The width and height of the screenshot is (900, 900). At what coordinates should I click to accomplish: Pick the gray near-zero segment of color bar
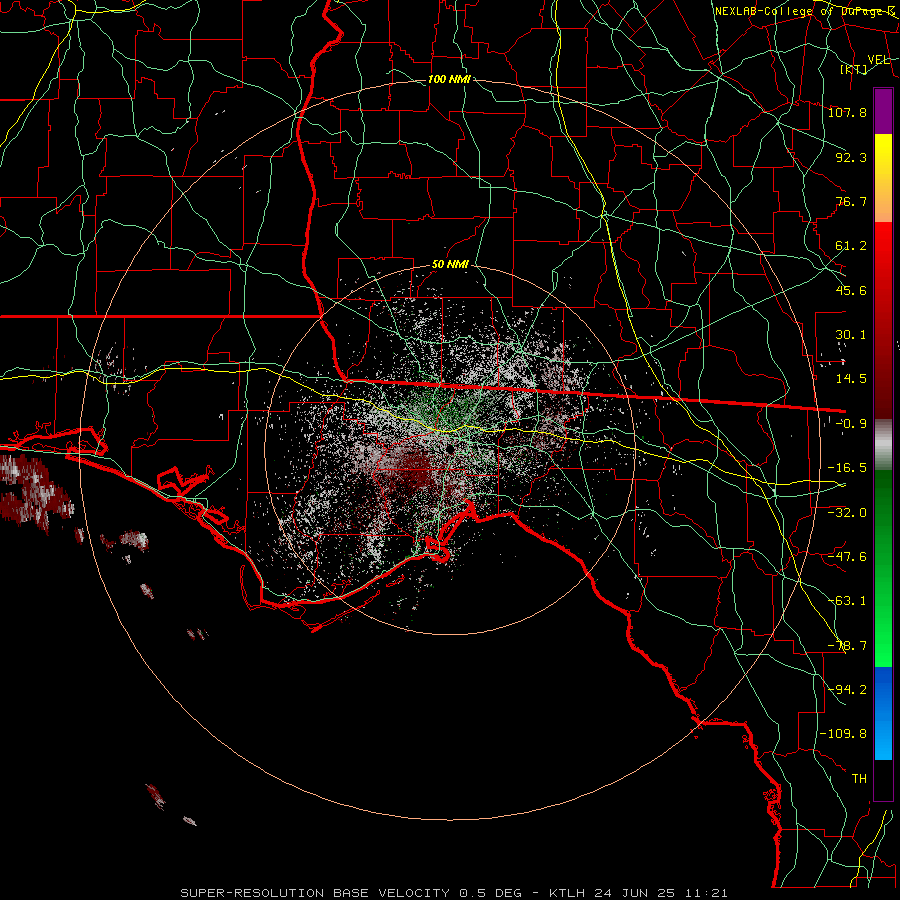[883, 445]
